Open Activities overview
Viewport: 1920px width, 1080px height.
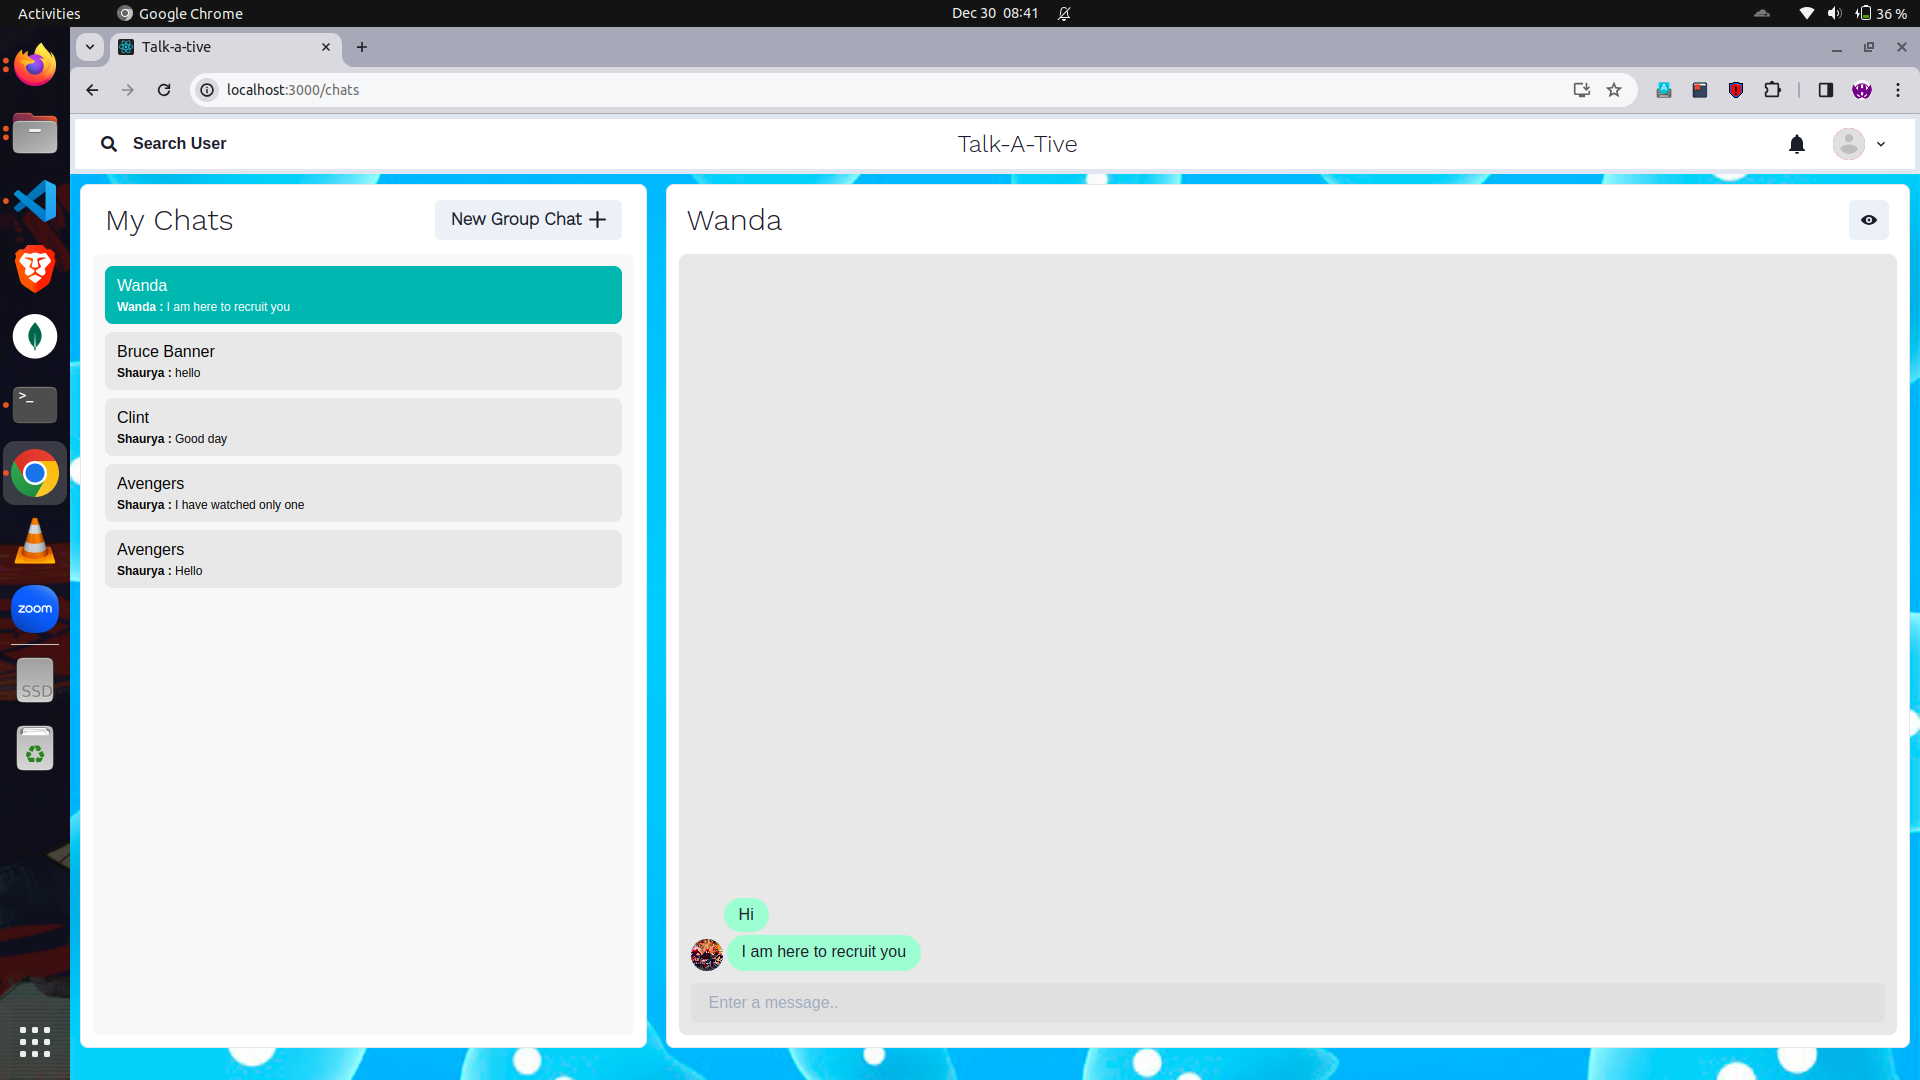coord(49,13)
